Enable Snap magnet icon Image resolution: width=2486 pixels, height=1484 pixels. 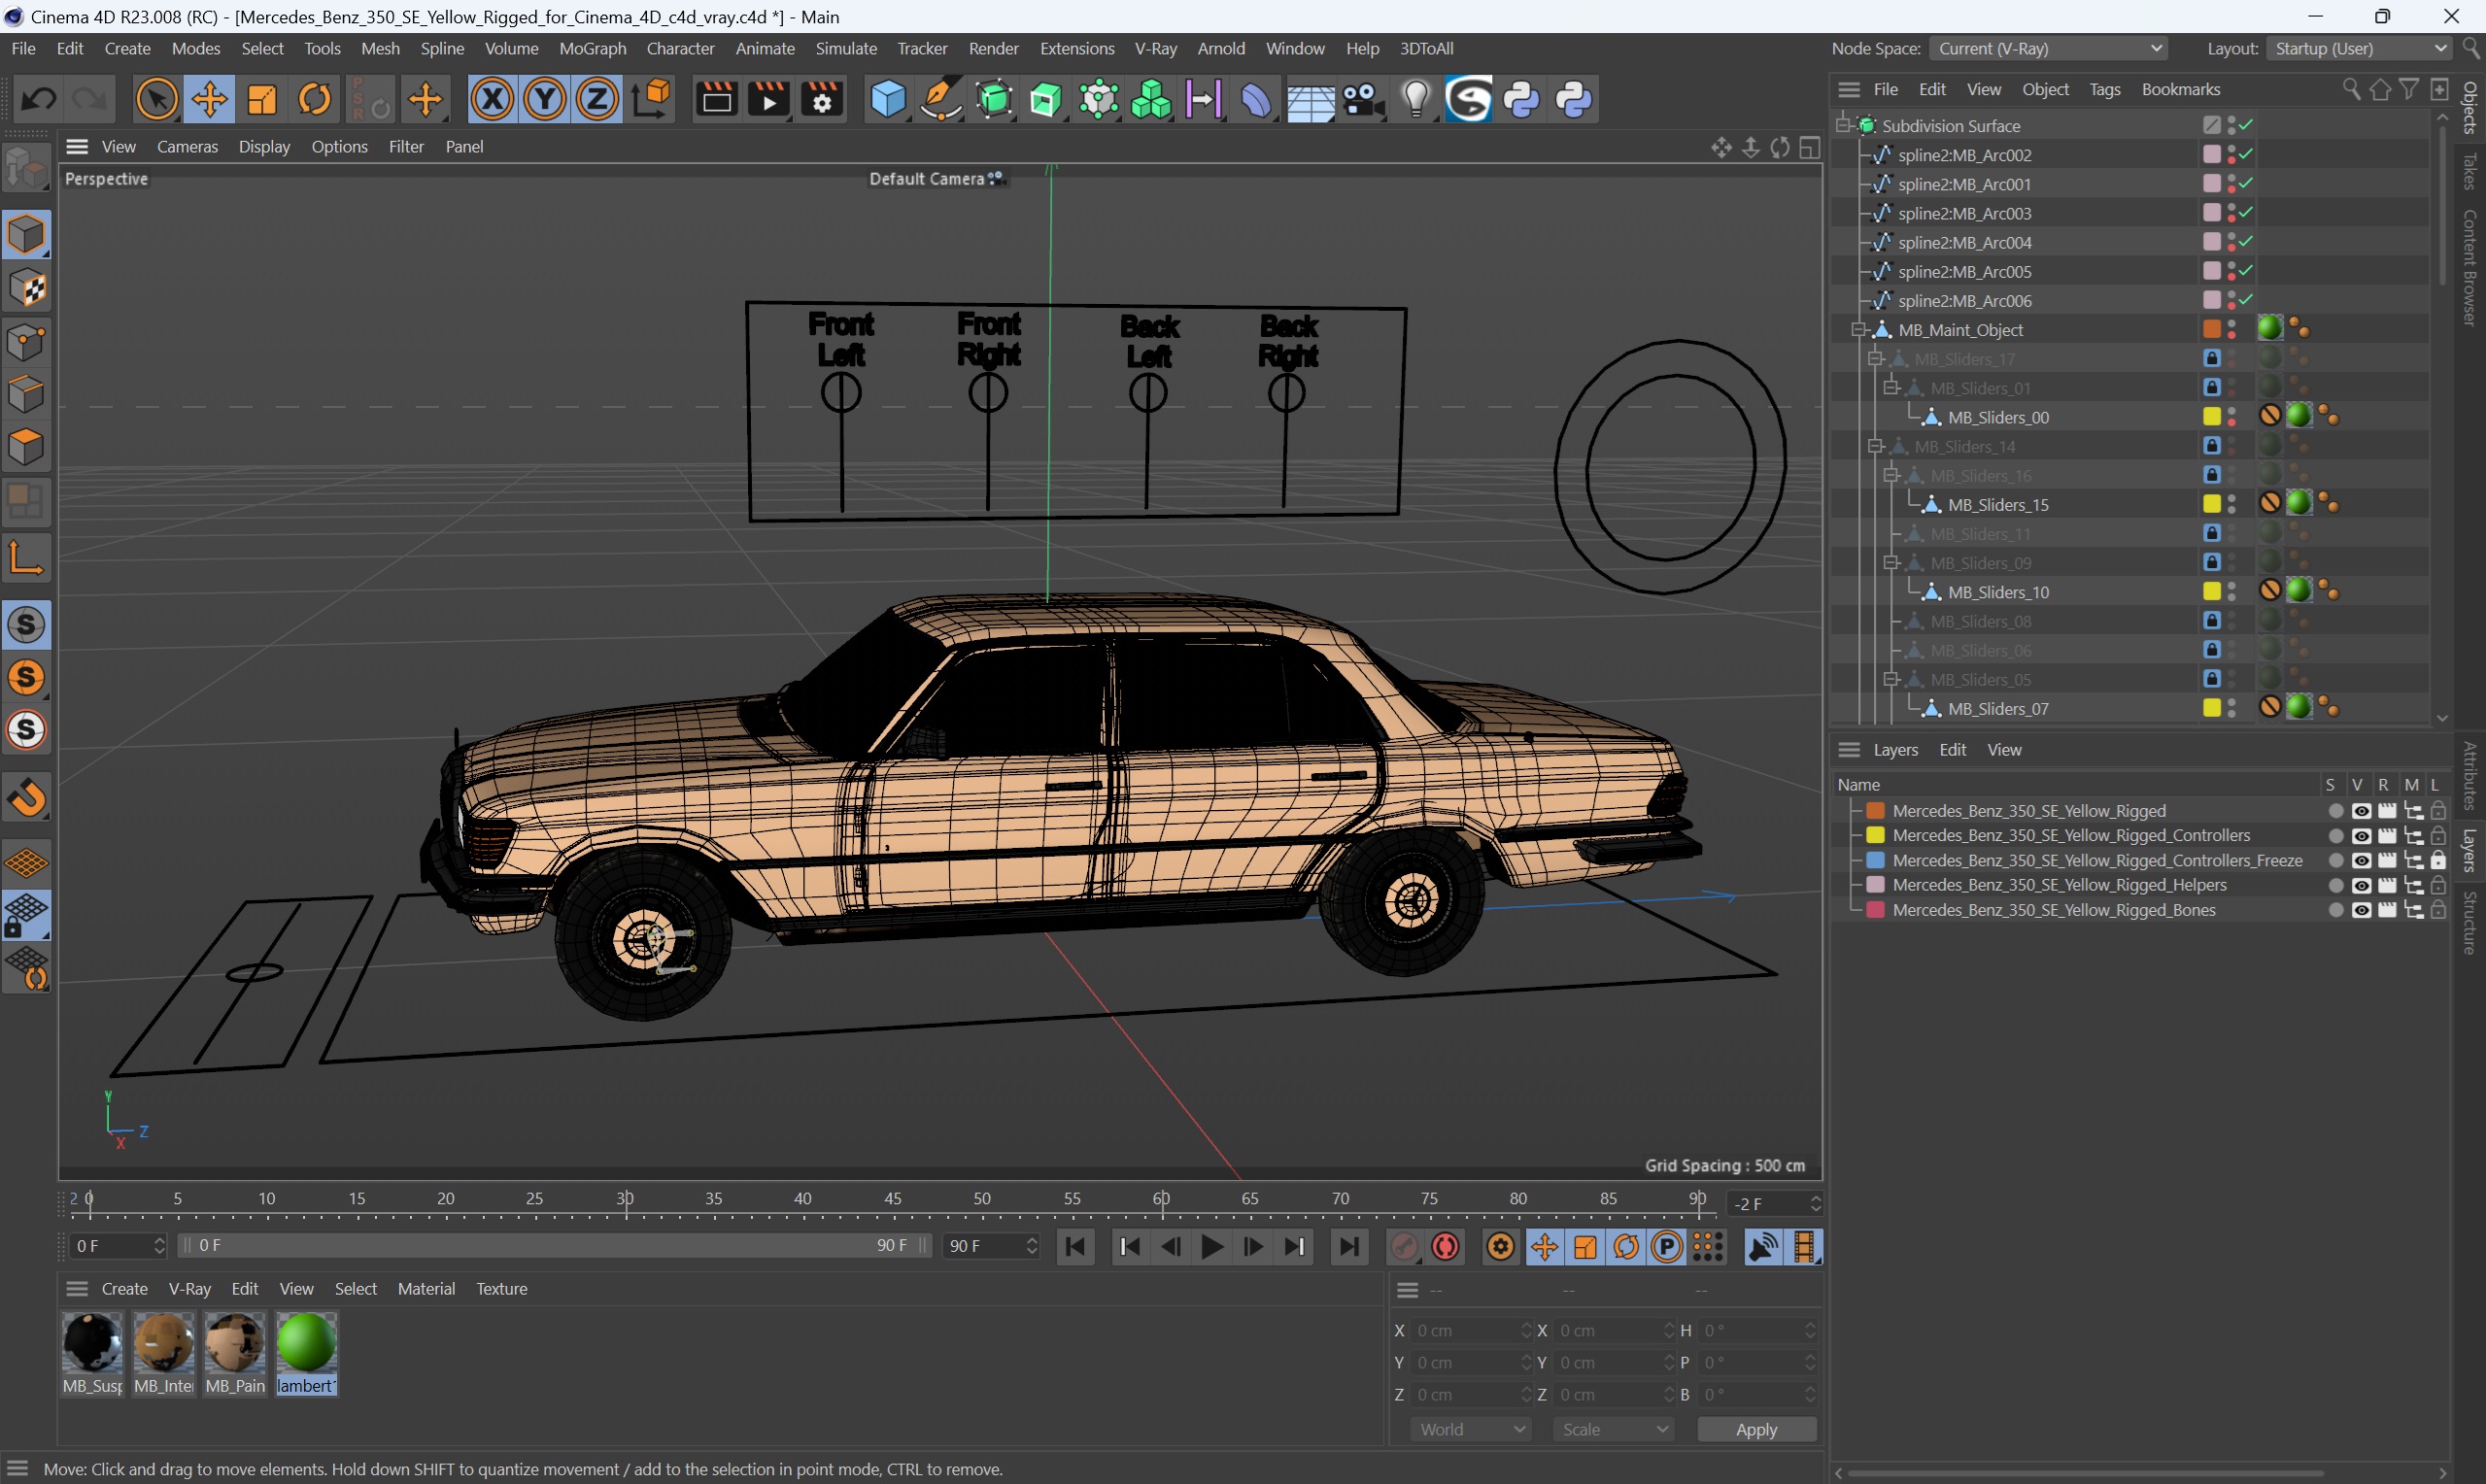click(x=26, y=797)
